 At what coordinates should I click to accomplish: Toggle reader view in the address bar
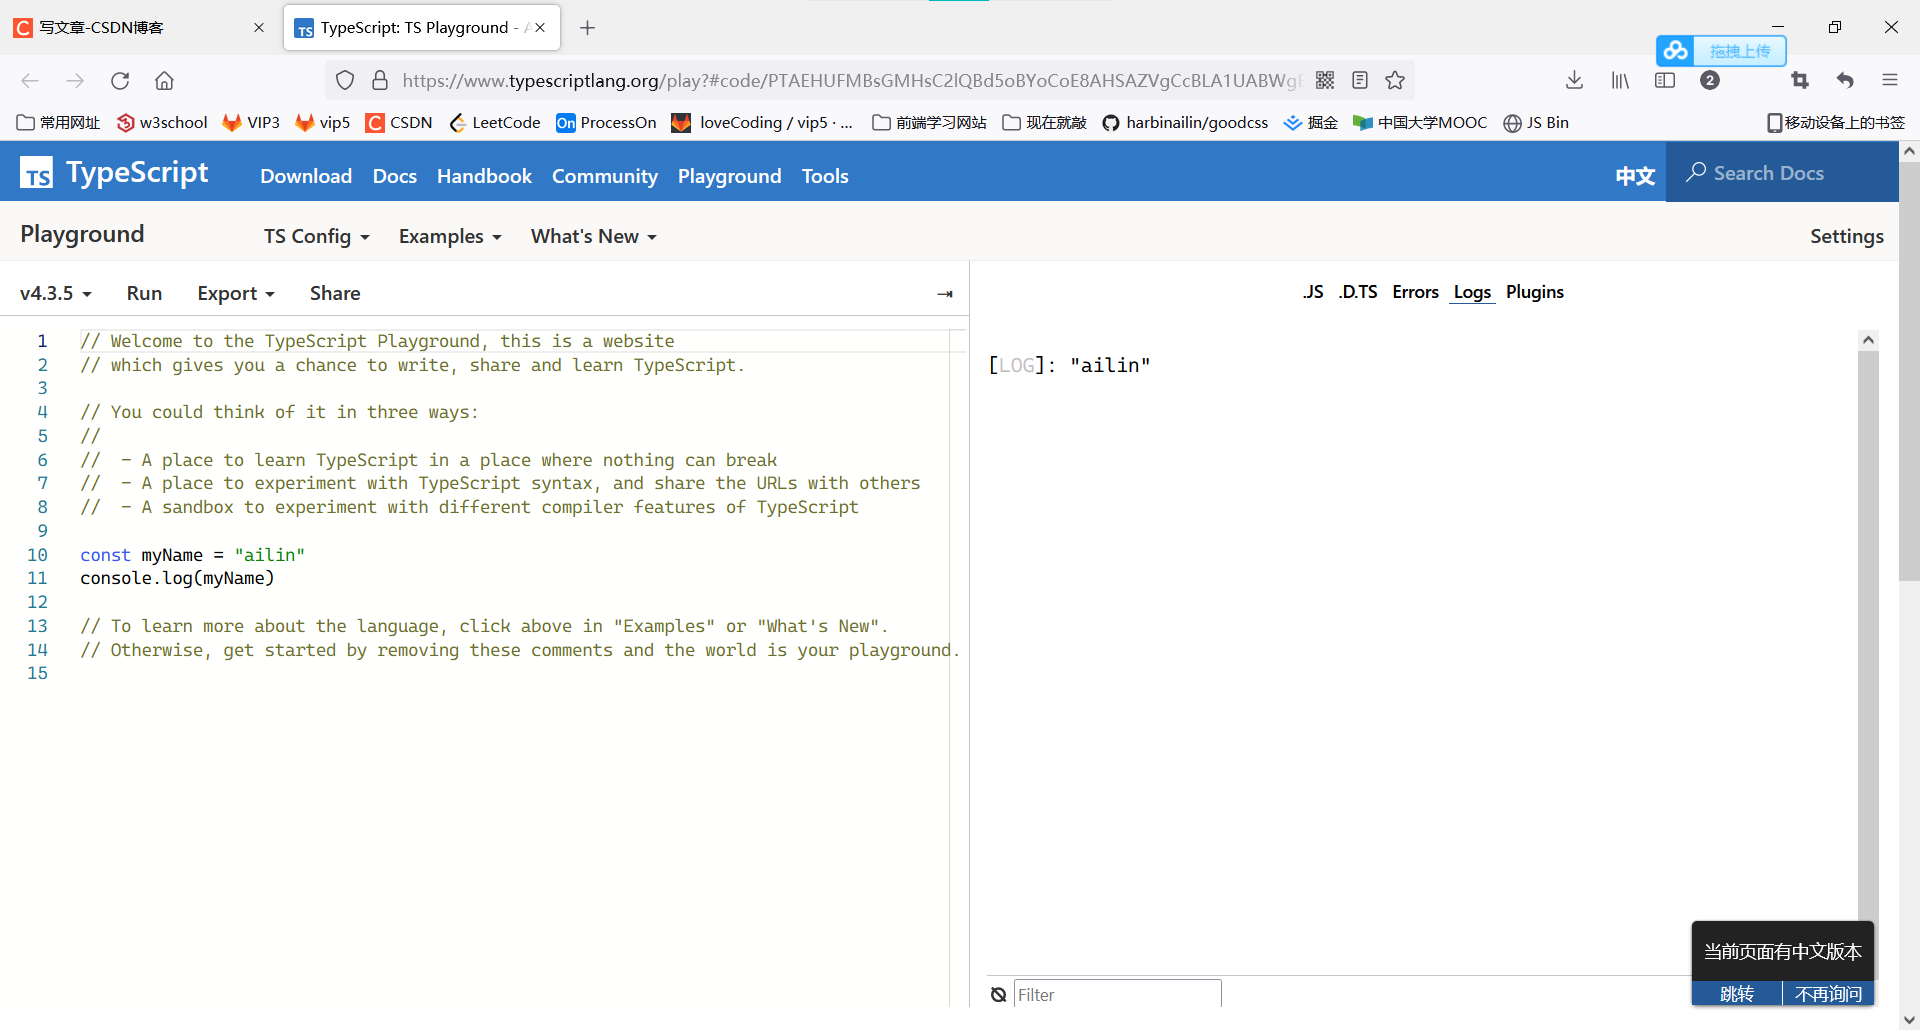click(1360, 80)
